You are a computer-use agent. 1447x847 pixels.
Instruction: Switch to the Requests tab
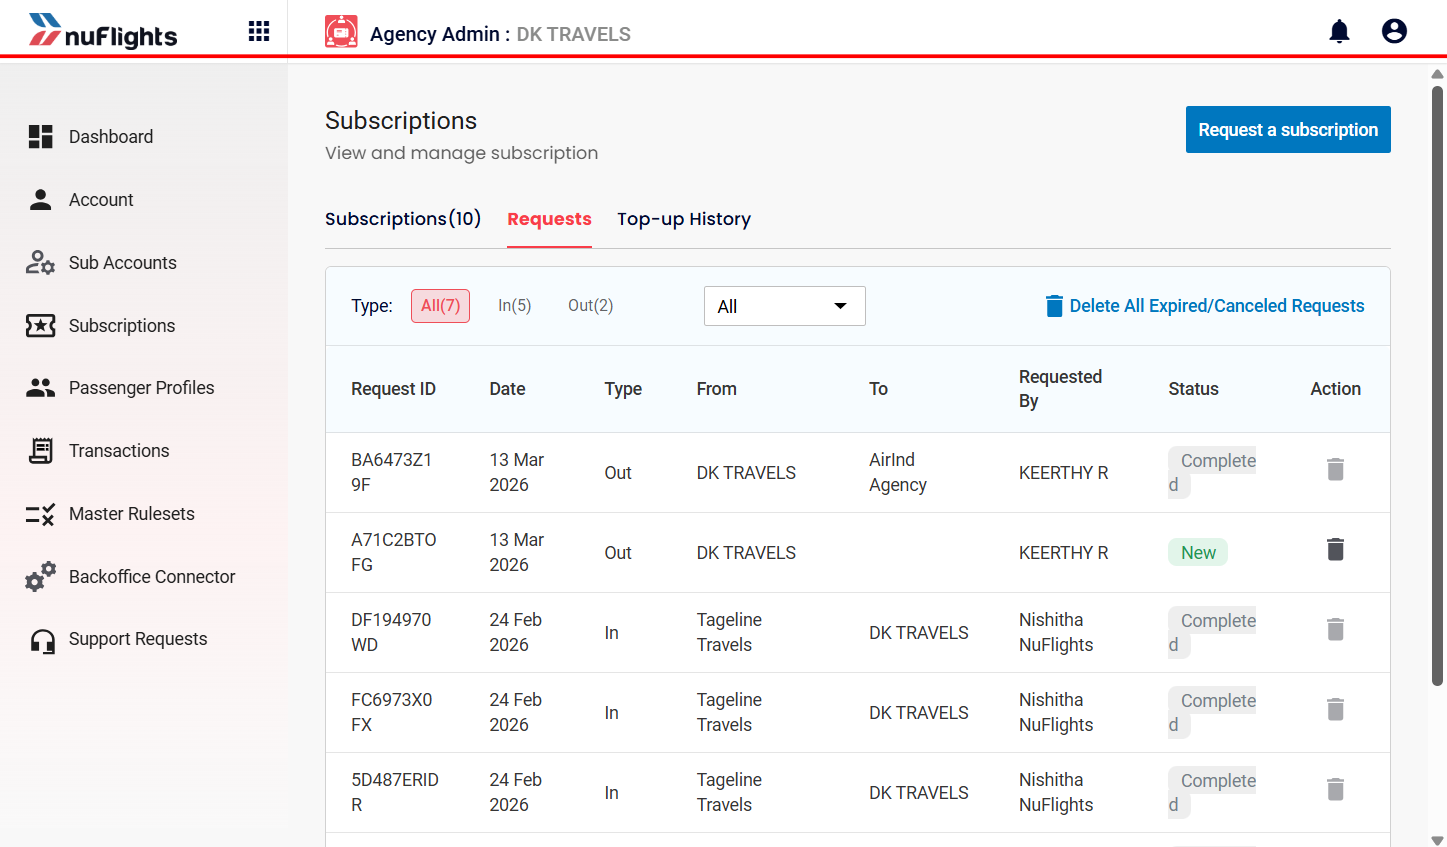click(549, 219)
